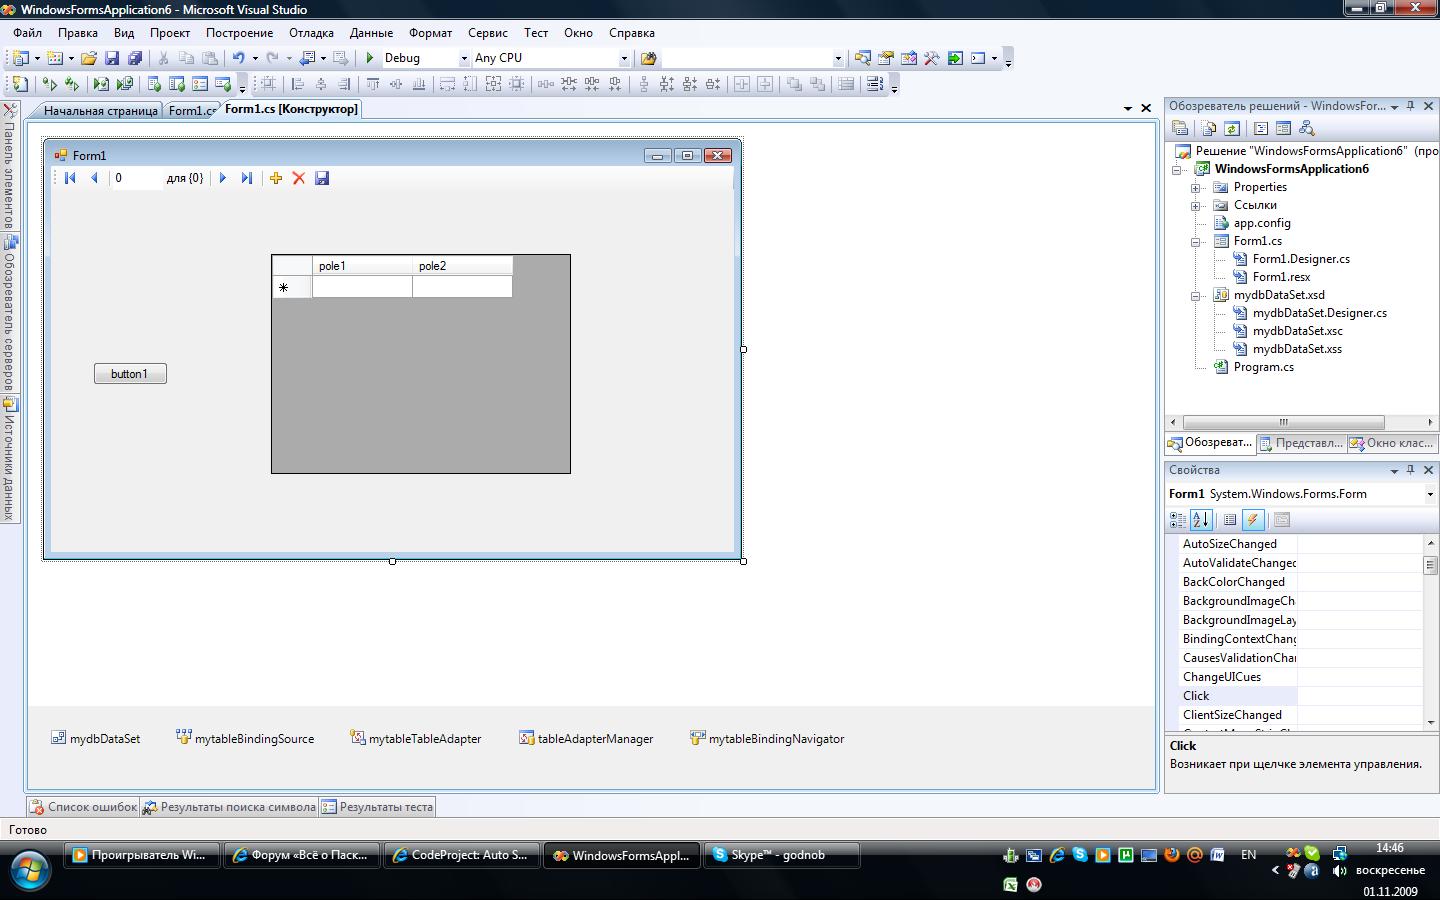
Task: Toggle the Events lightning view in Properties
Action: click(x=1252, y=519)
